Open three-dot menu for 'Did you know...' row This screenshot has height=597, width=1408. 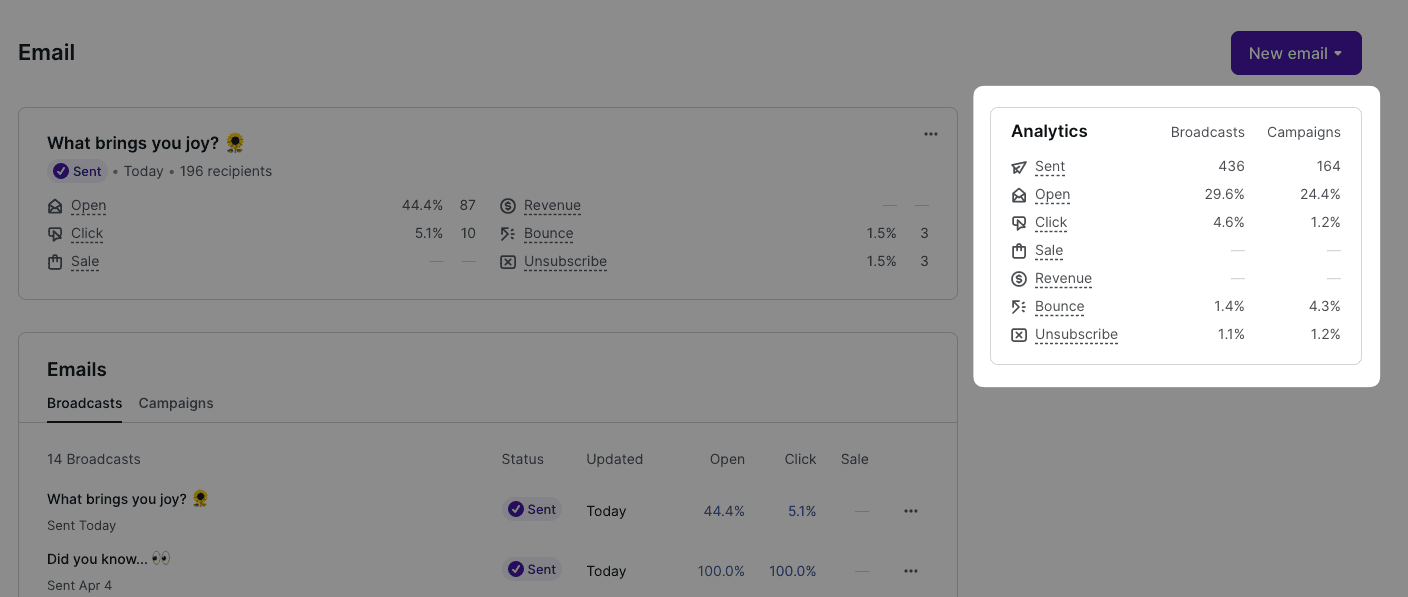point(910,571)
